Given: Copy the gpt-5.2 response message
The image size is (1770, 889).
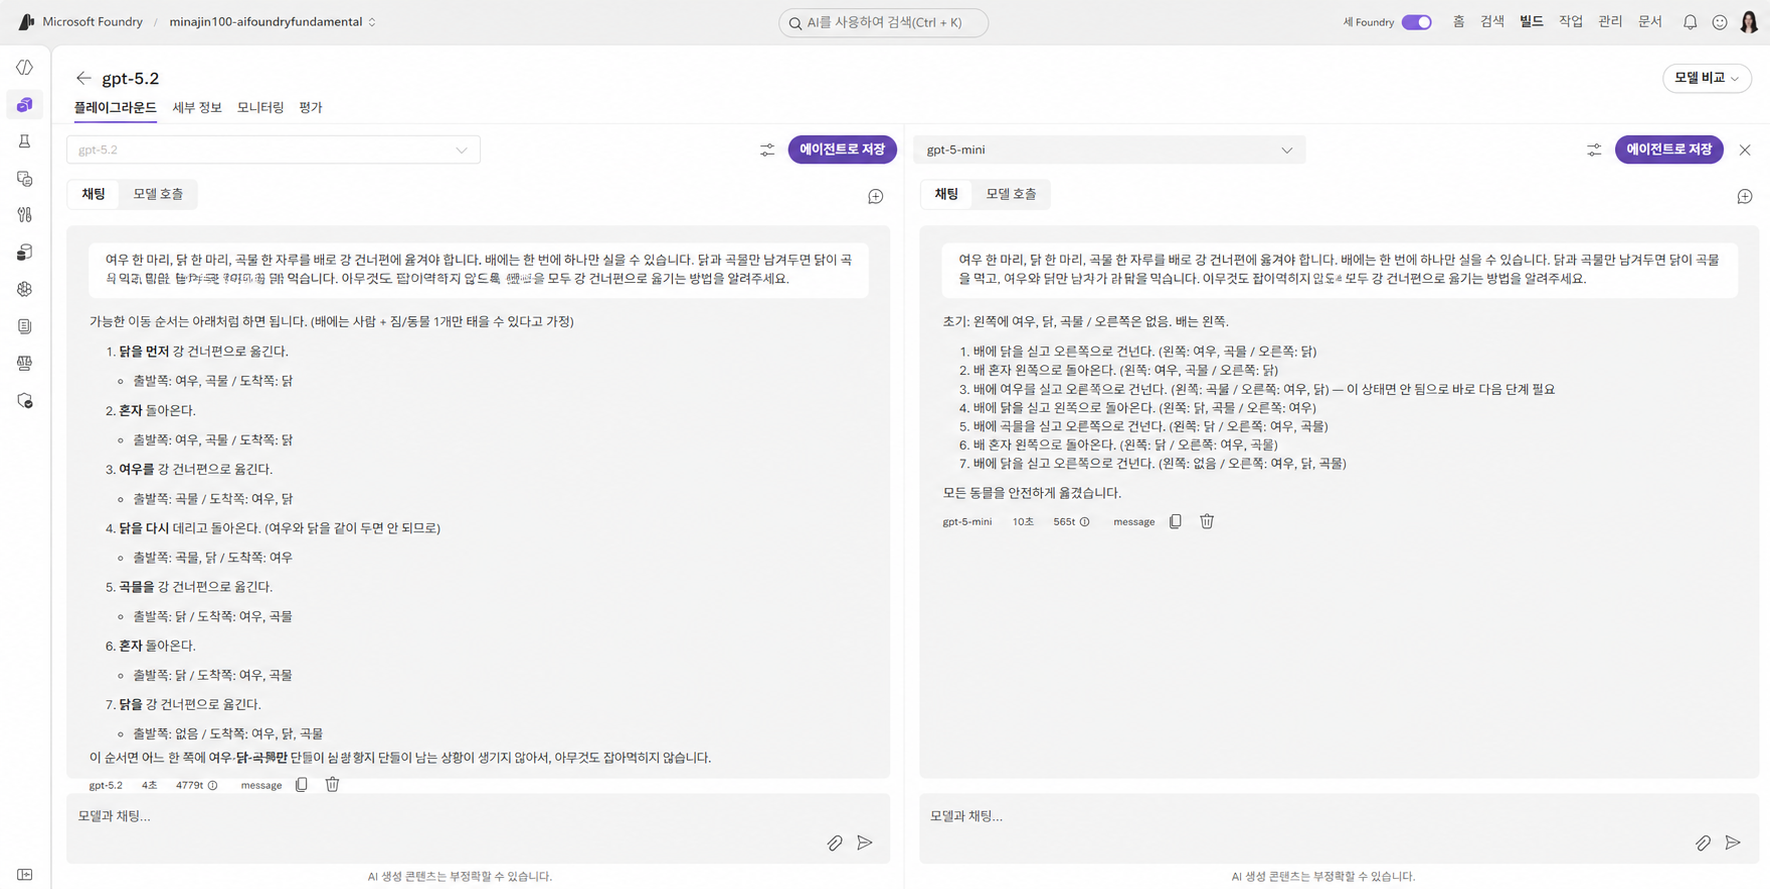Looking at the screenshot, I should (301, 785).
